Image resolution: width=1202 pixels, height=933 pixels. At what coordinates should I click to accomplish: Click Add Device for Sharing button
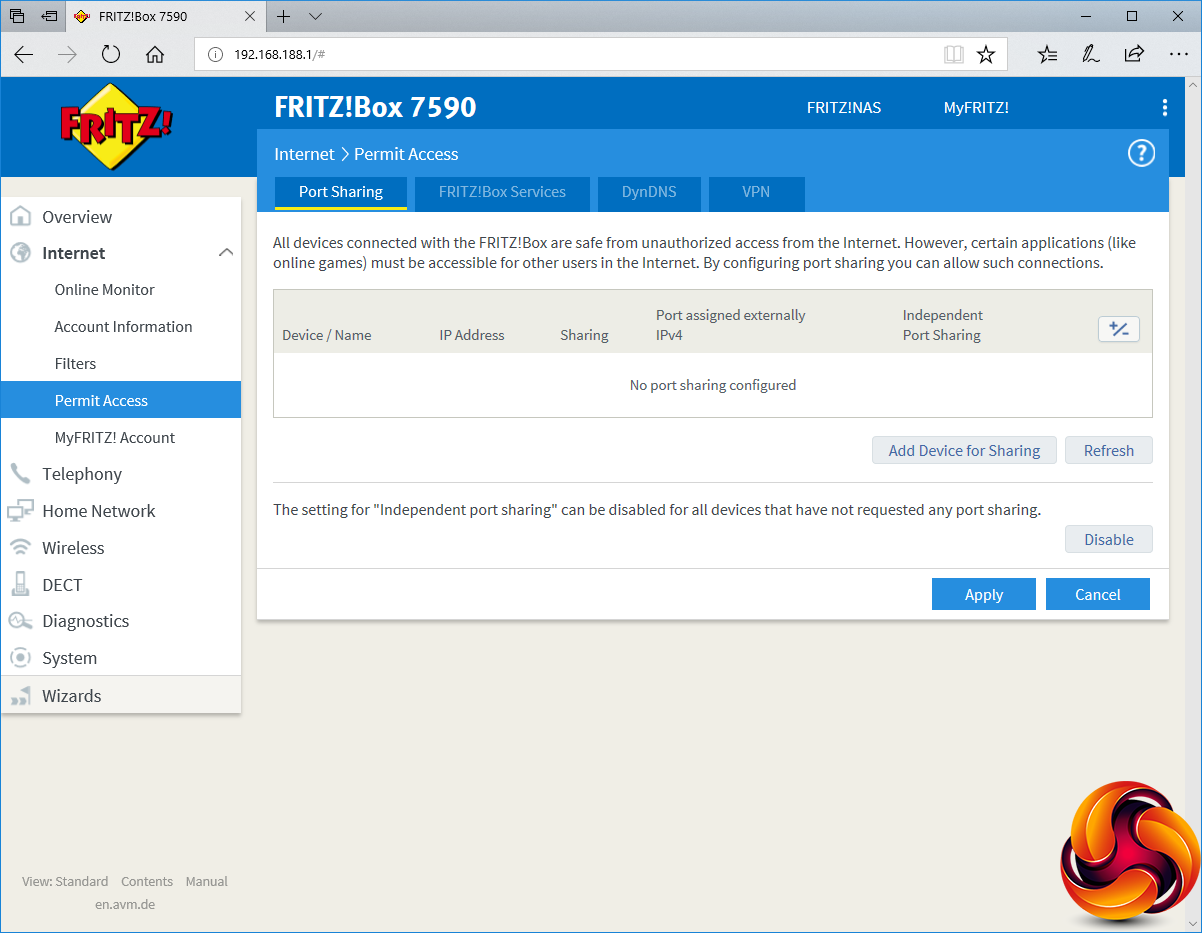964,450
